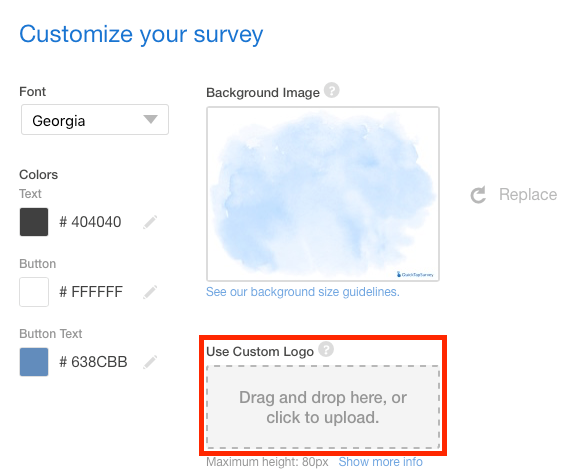Click the # 404040 text color value
The image size is (585, 476).
(90, 222)
